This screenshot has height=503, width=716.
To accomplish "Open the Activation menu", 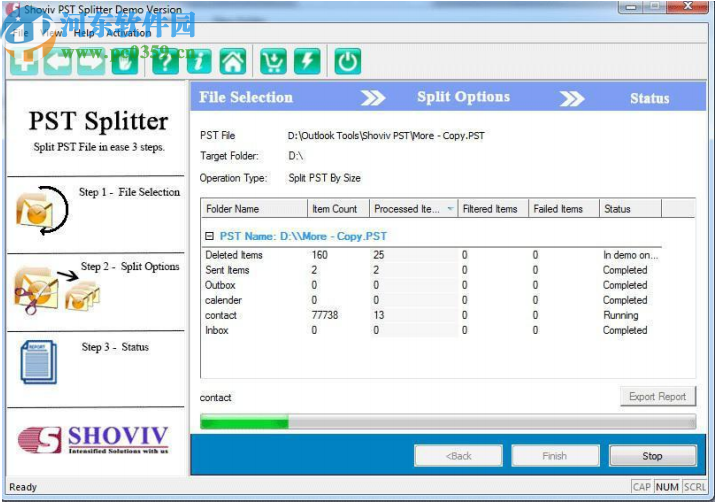I will point(128,33).
